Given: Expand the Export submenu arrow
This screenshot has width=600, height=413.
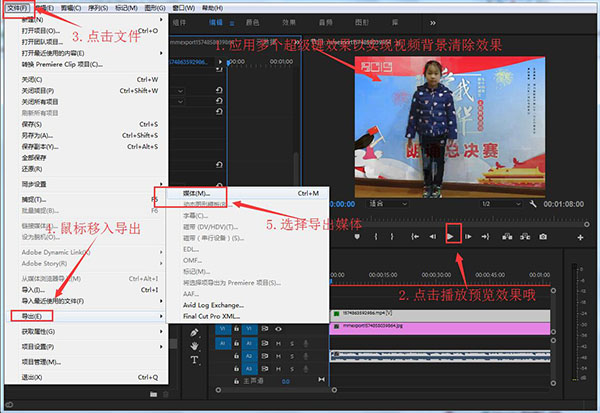Looking at the screenshot, I should [161, 316].
